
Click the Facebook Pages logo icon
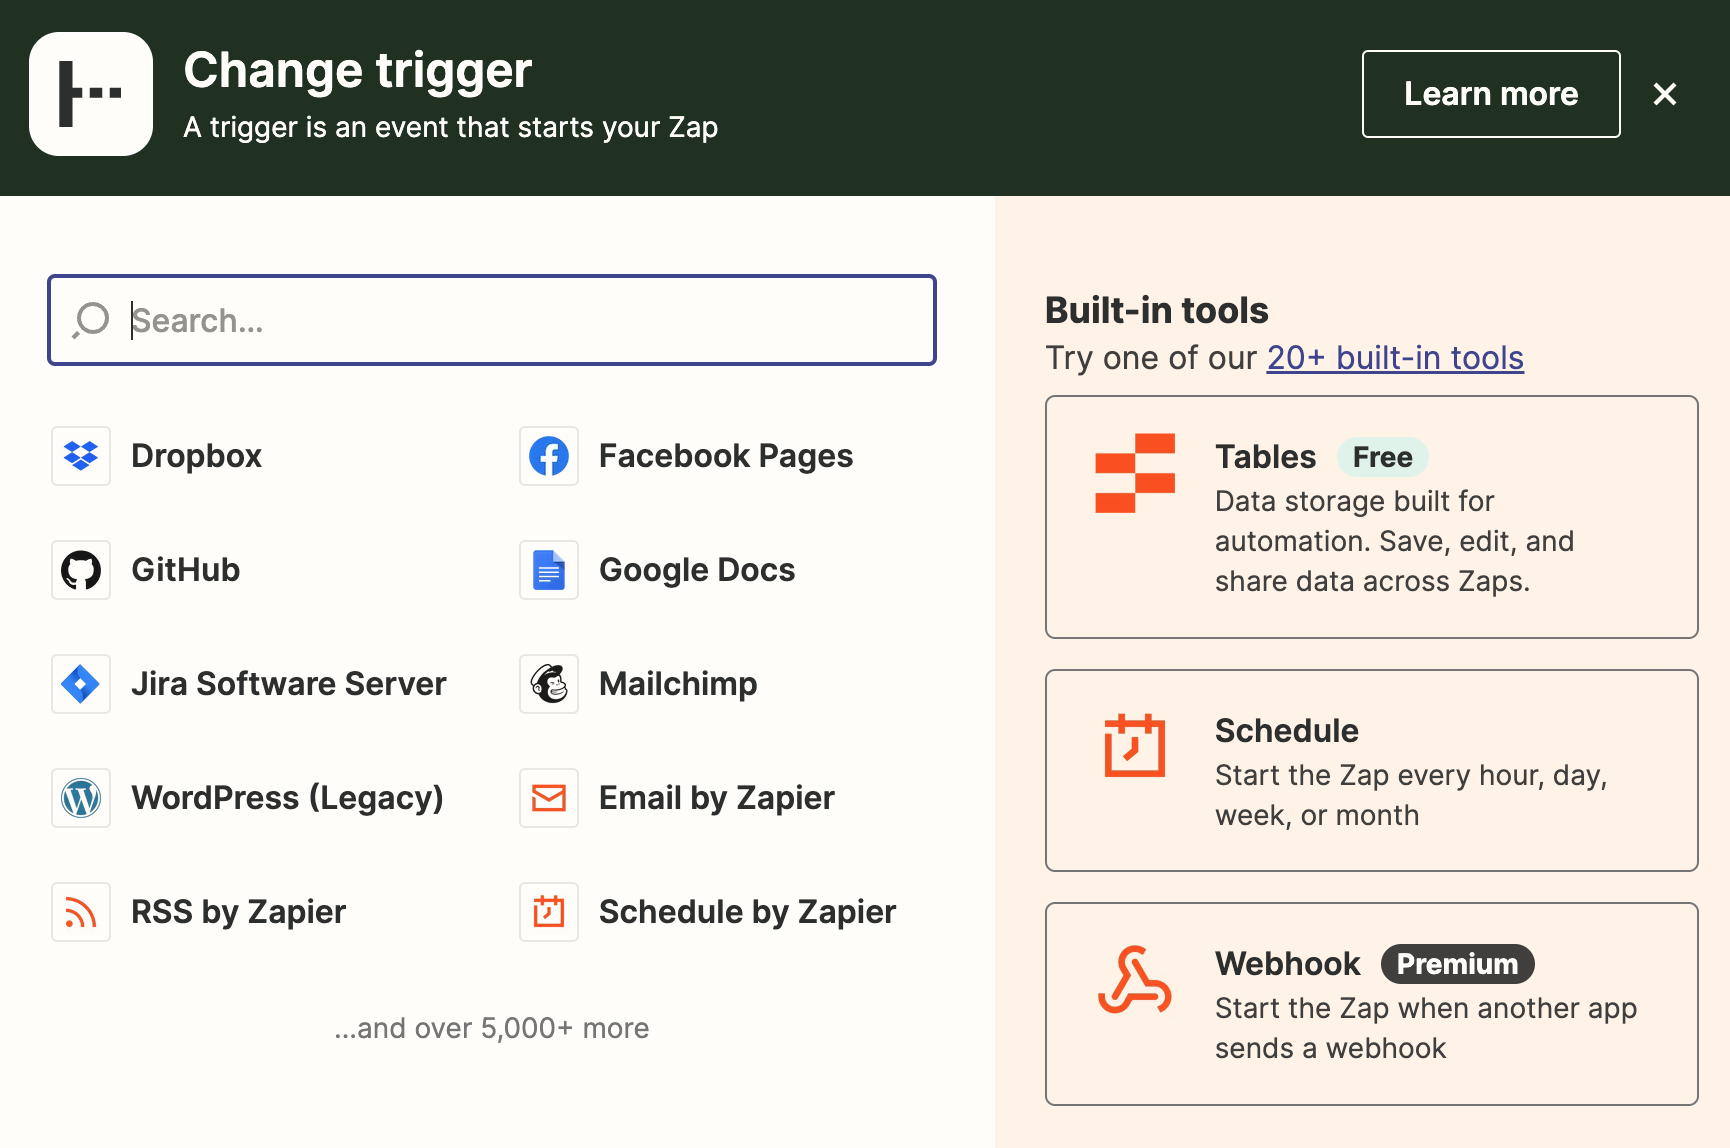point(549,456)
